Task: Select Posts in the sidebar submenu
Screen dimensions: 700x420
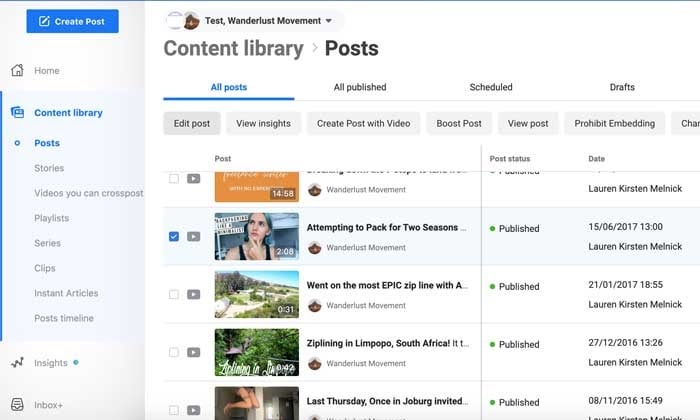Action: 47,143
